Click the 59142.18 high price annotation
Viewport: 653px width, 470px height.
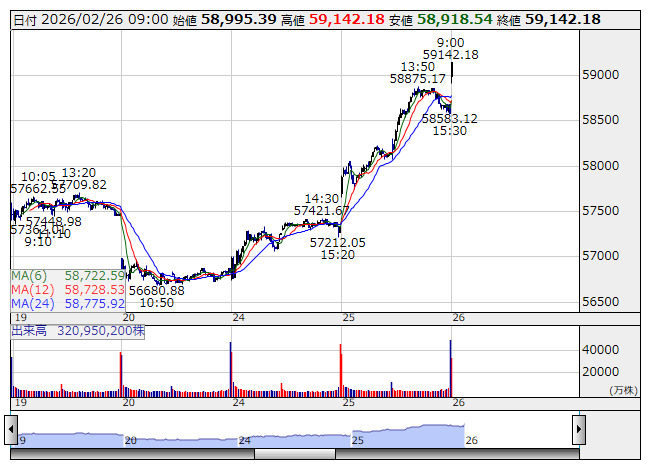450,55
